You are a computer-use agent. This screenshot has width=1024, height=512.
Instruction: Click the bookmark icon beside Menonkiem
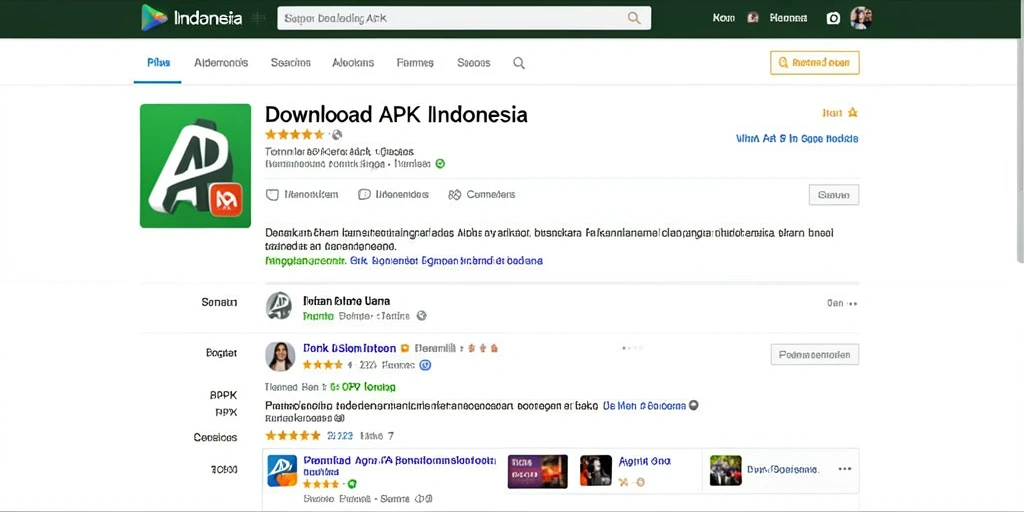click(272, 194)
